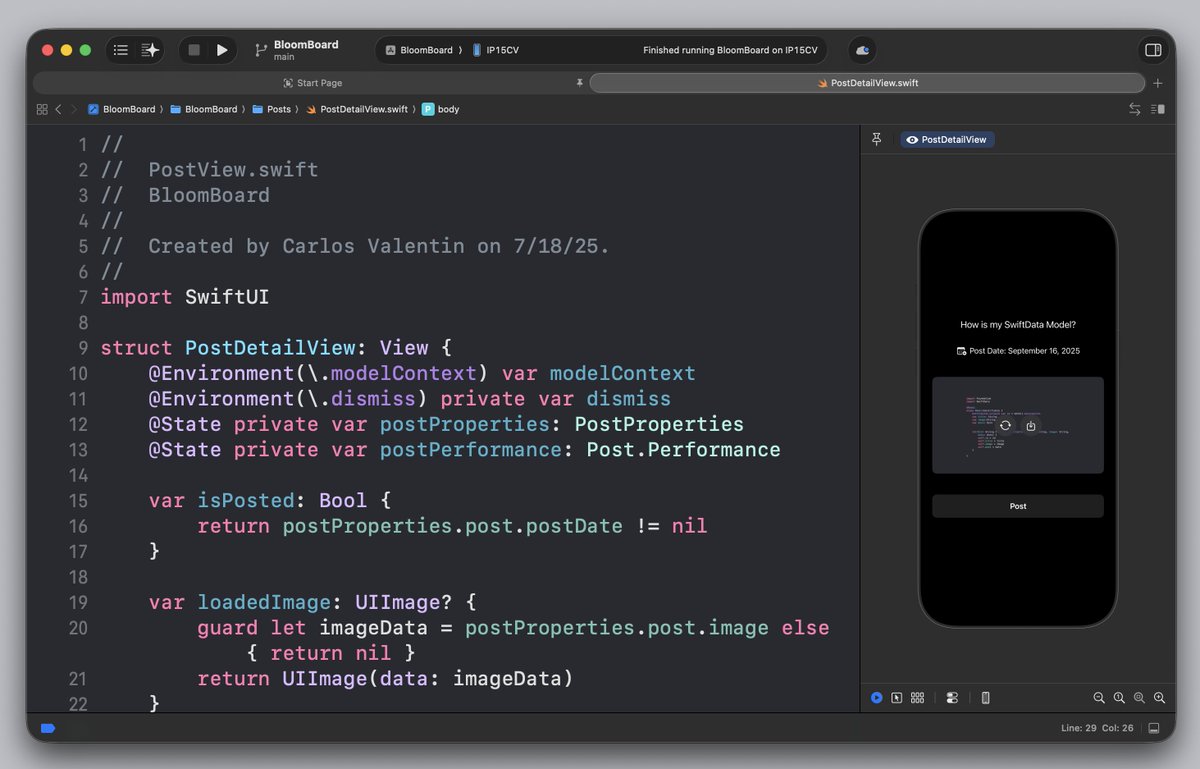
Task: Click line number 9 in the gutter
Action: click(x=82, y=348)
